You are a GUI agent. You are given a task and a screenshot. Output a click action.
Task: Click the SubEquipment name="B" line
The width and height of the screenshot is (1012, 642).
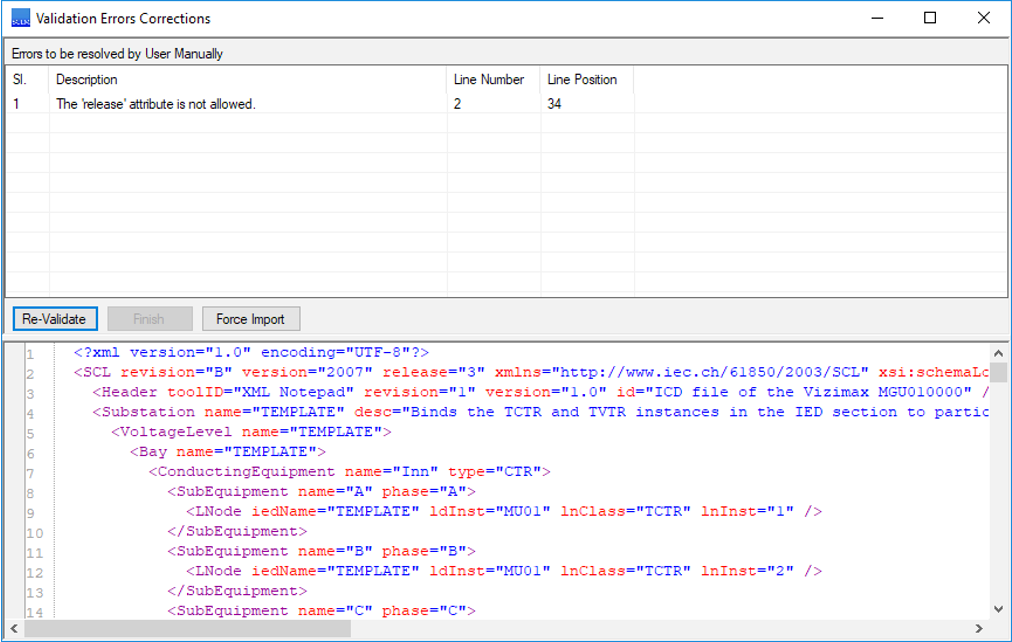click(321, 551)
